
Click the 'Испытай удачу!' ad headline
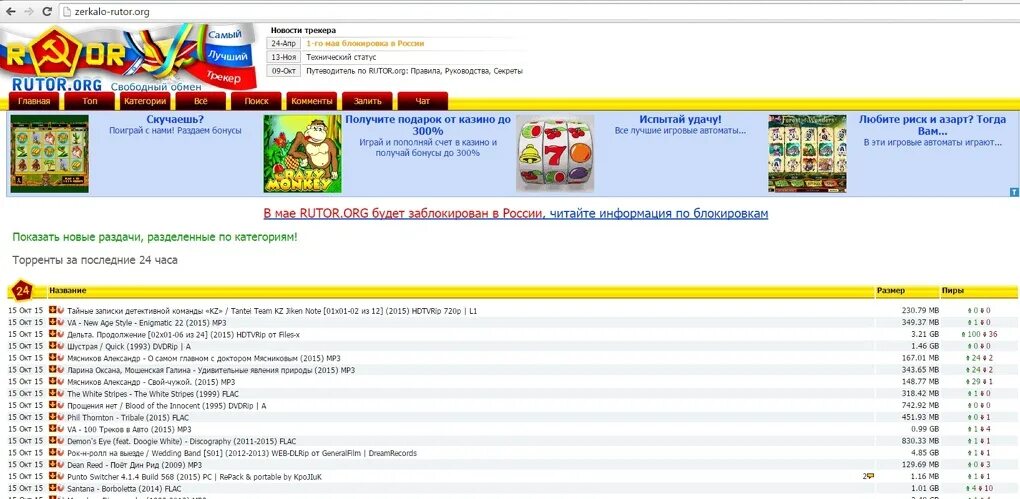pyautogui.click(x=680, y=120)
